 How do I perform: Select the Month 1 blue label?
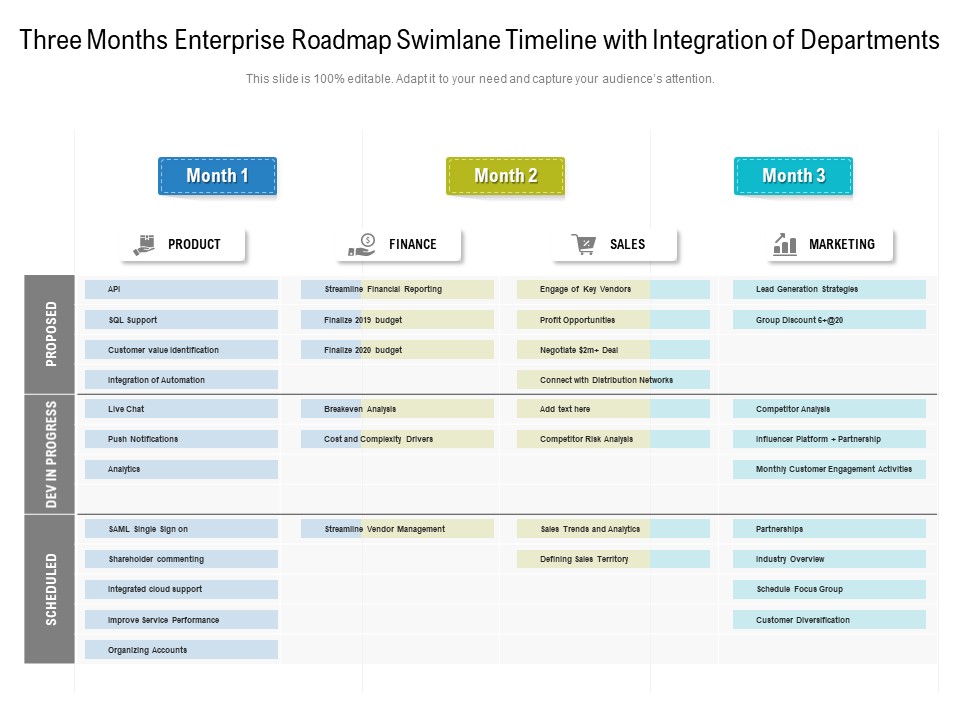click(217, 176)
